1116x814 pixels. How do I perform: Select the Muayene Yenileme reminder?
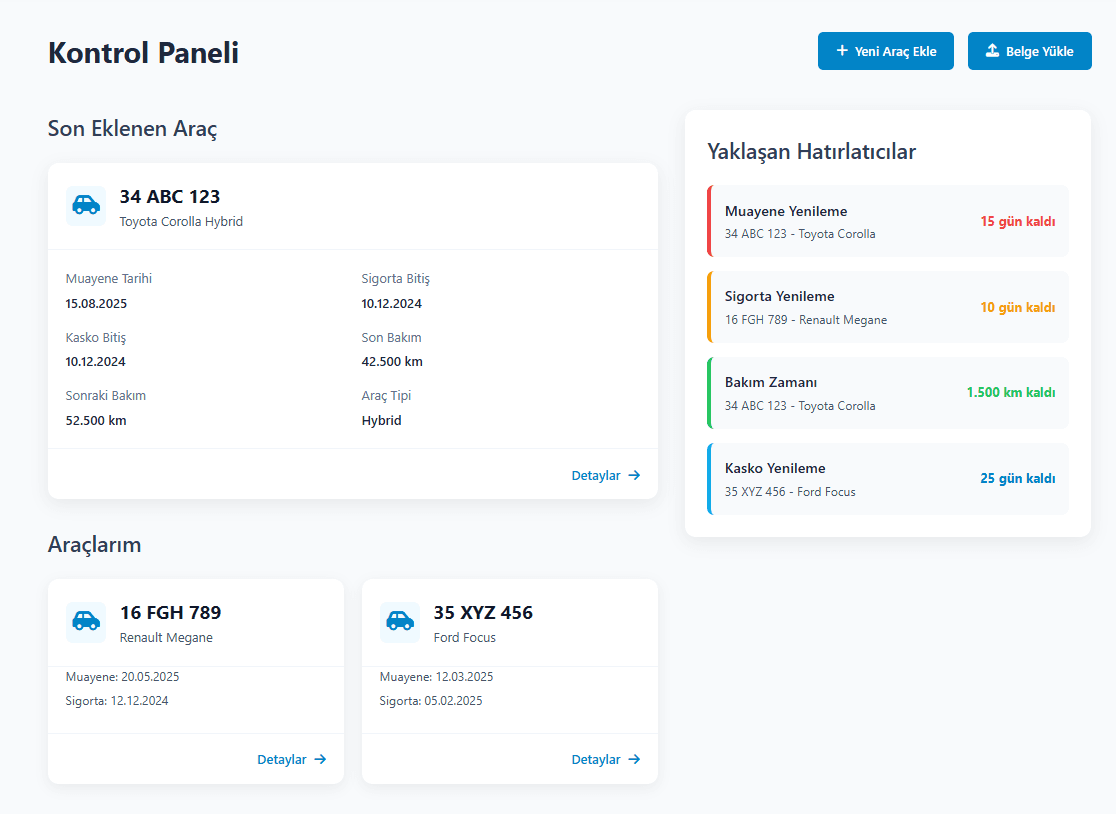887,220
